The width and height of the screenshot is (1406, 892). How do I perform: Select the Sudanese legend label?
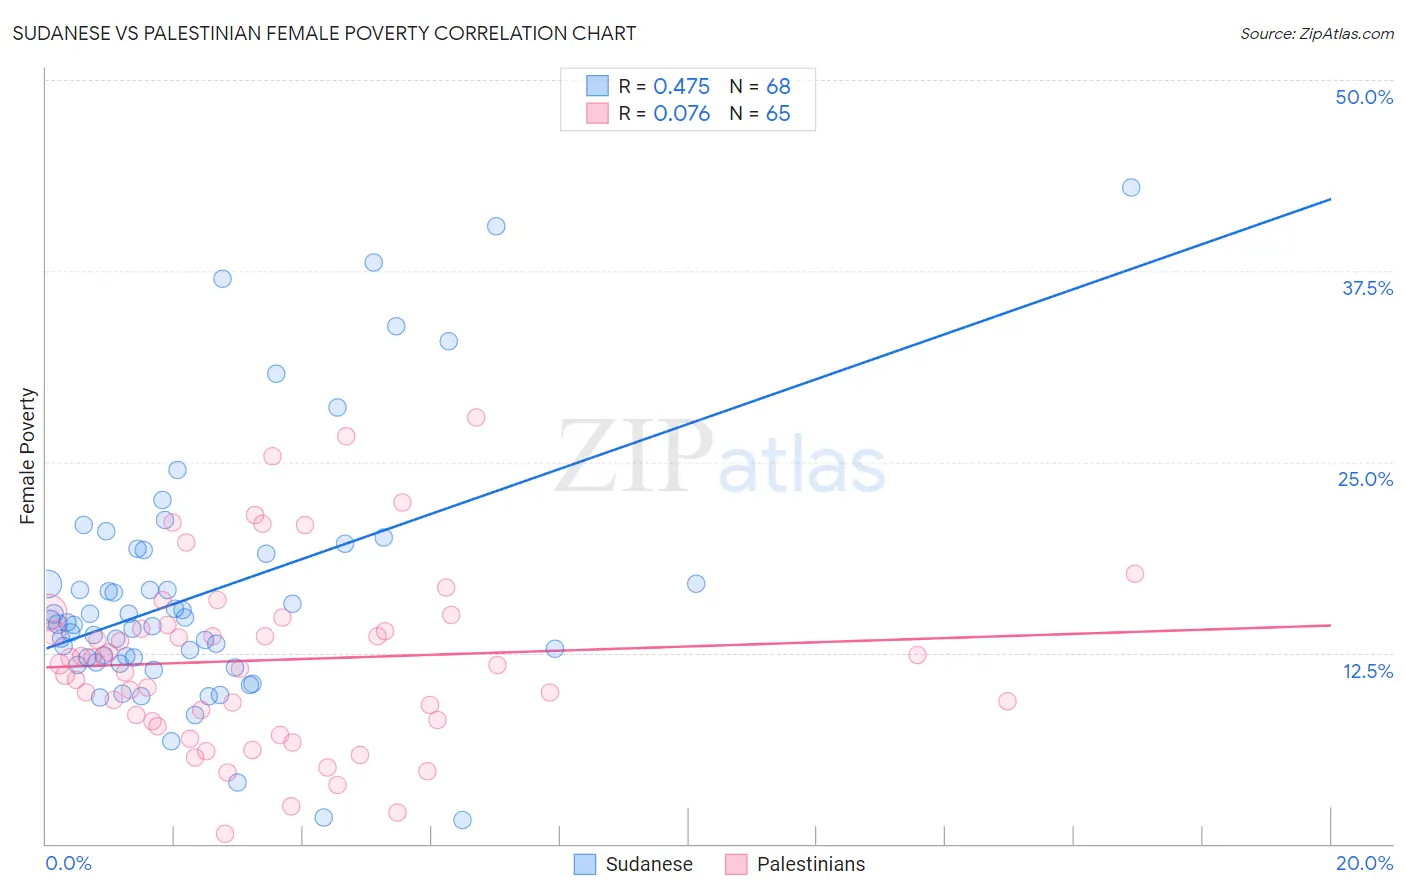pyautogui.click(x=649, y=864)
